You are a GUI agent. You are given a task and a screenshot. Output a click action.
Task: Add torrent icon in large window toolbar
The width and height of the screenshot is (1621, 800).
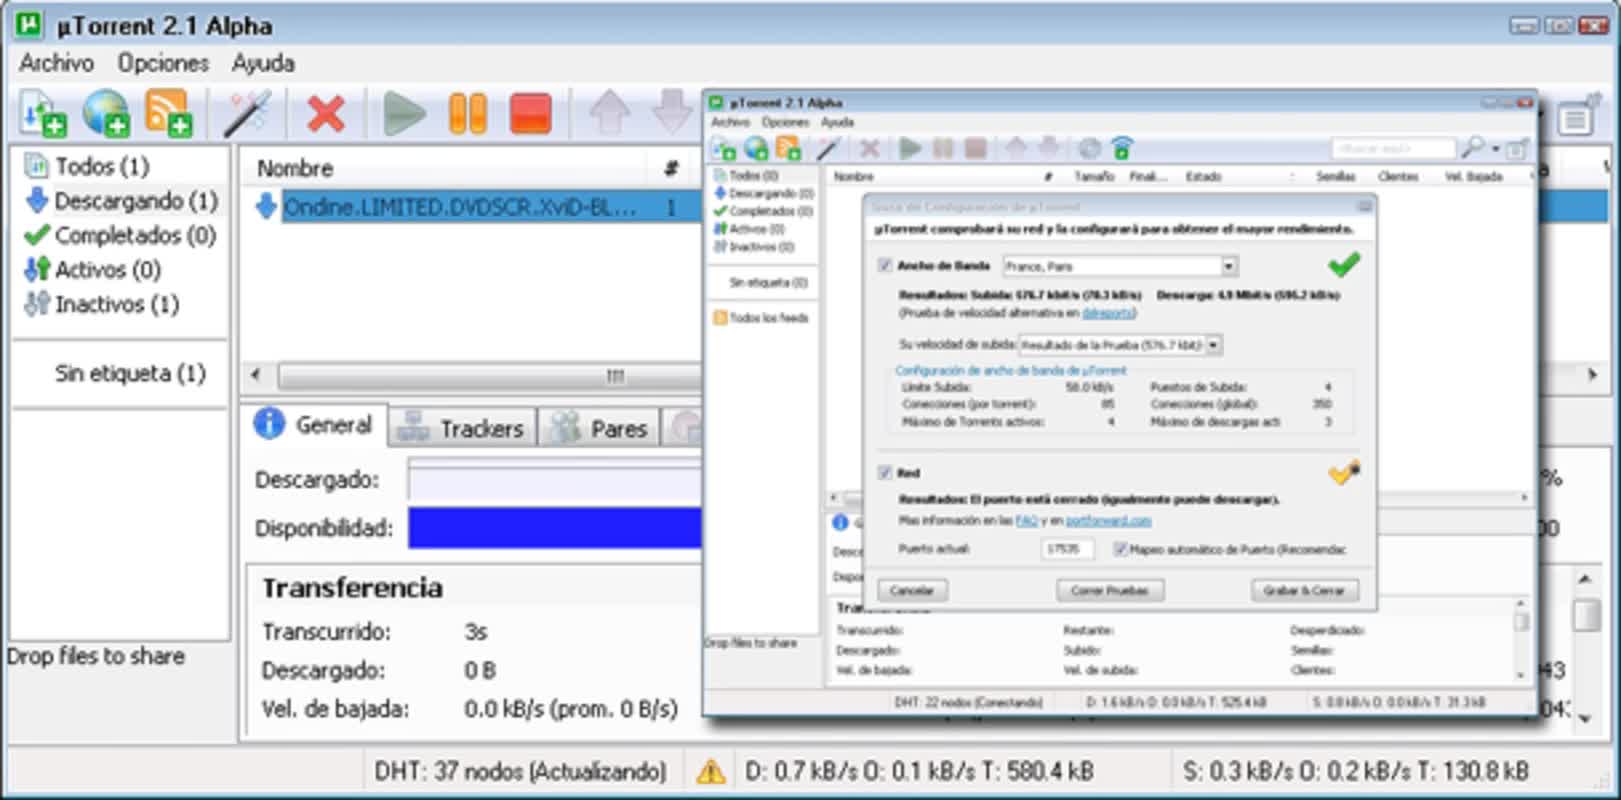(43, 113)
